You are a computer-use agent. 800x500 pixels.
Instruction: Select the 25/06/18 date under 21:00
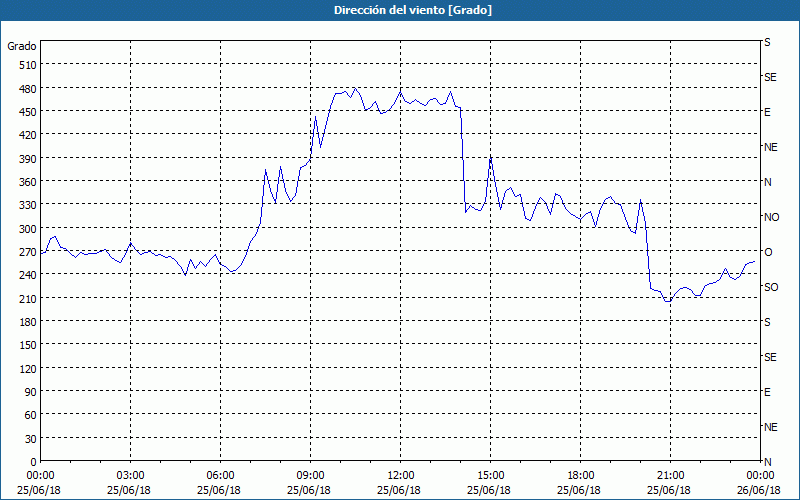click(x=669, y=490)
